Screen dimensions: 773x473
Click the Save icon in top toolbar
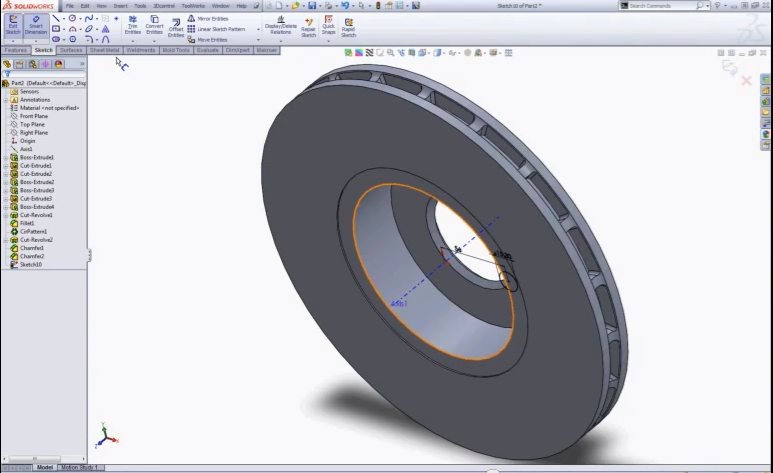coord(312,6)
